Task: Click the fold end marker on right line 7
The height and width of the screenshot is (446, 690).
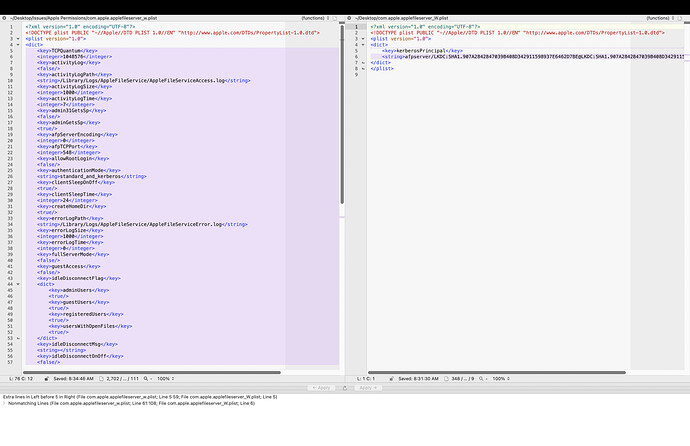Action: click(363, 63)
